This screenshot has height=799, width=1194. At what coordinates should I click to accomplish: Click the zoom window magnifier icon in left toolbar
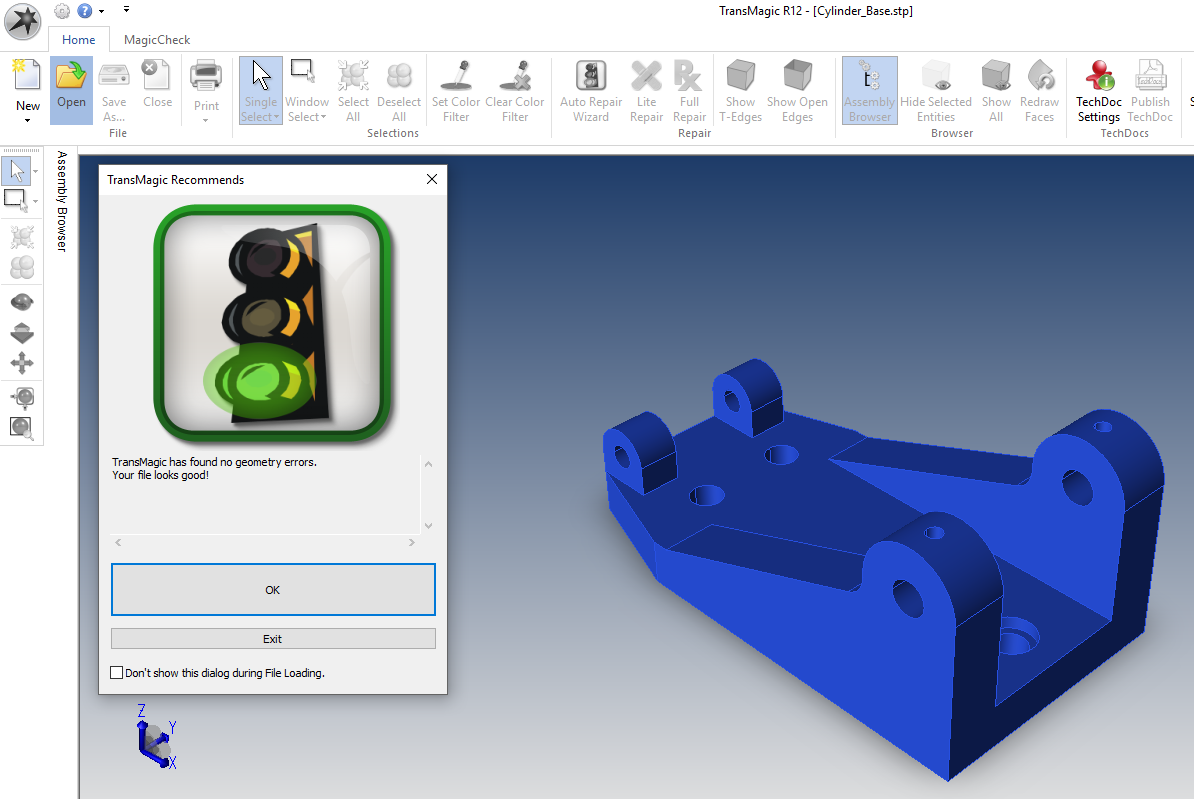(x=21, y=428)
